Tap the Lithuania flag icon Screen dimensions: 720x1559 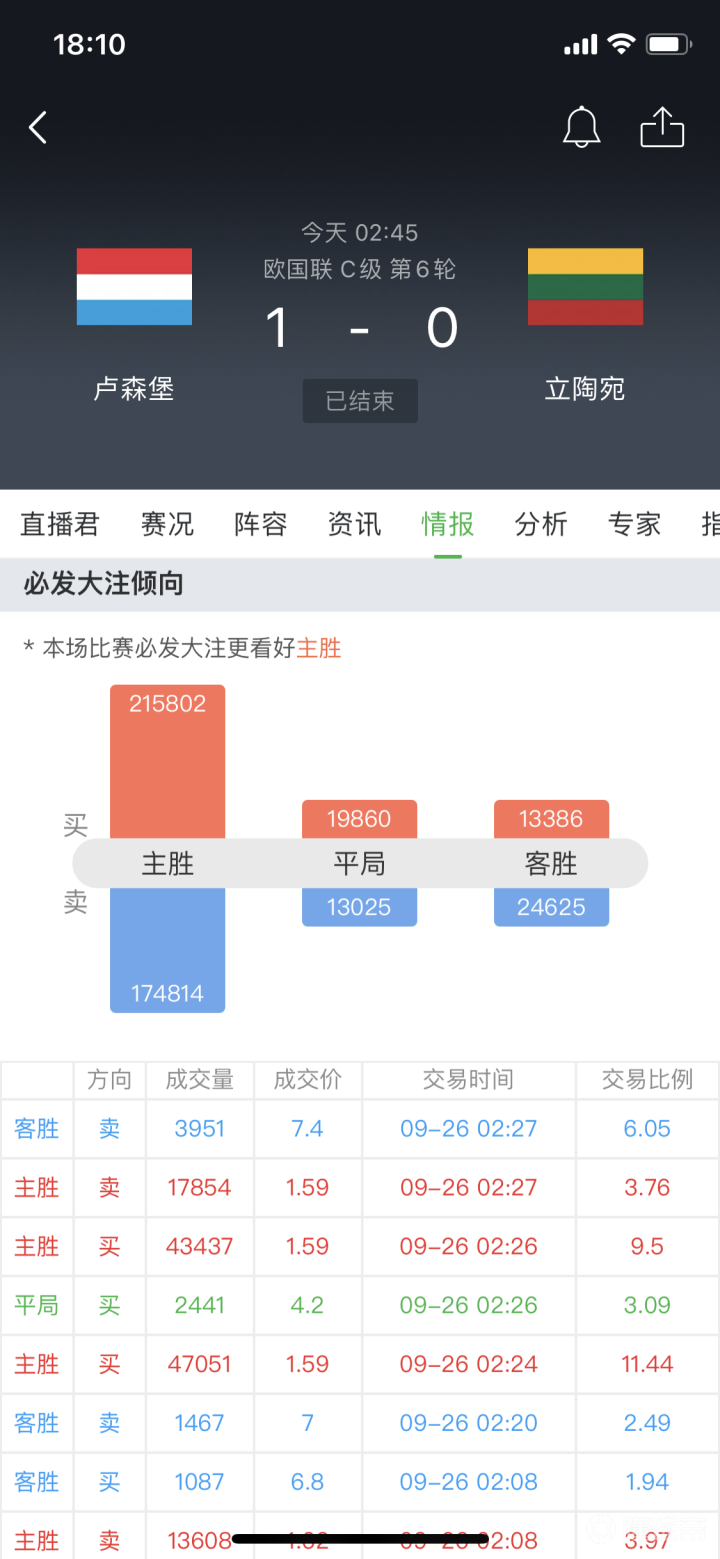(585, 287)
